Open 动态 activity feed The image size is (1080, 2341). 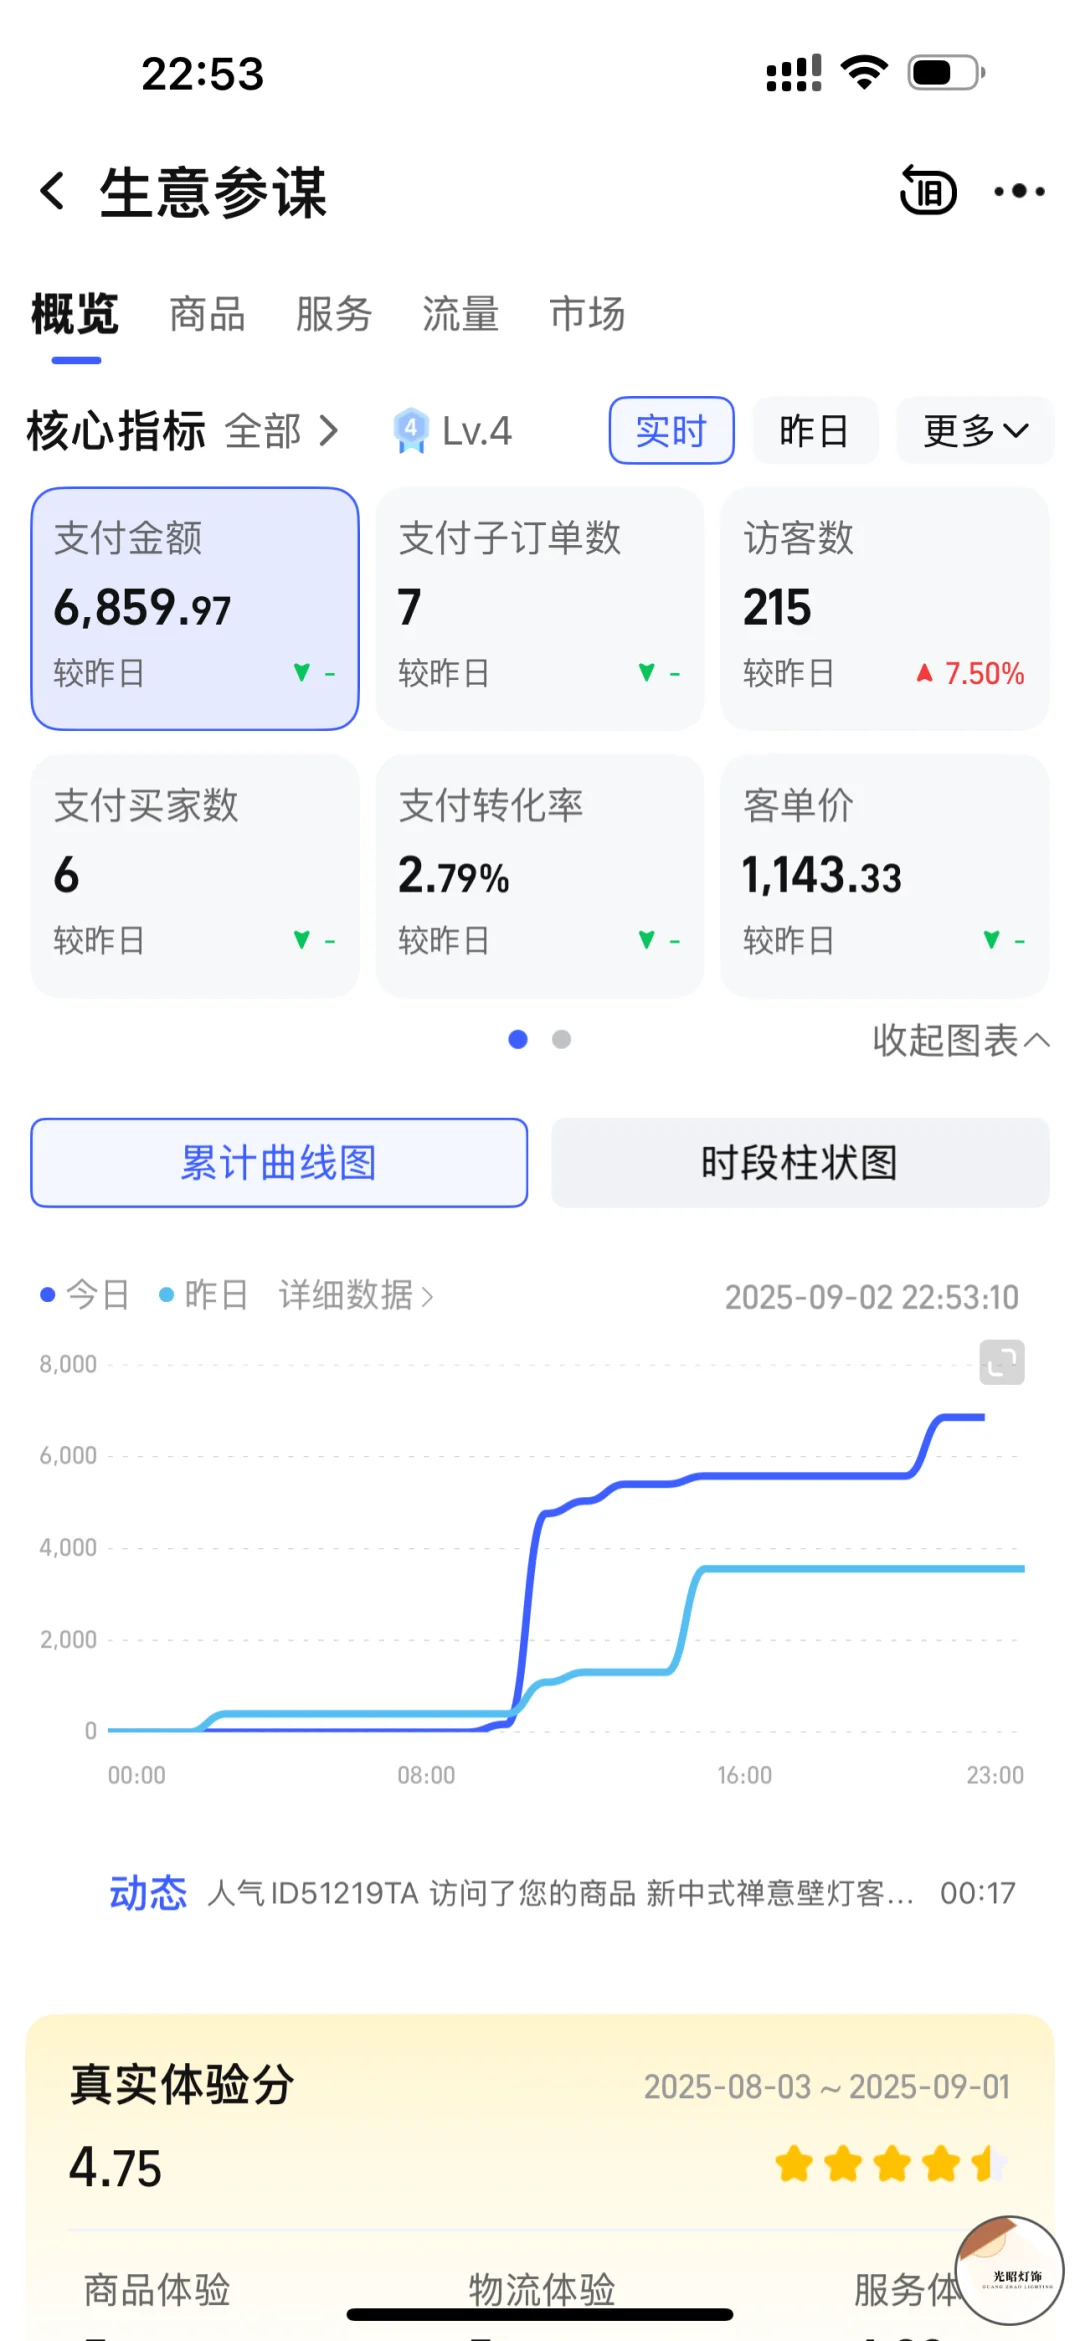tap(148, 1893)
